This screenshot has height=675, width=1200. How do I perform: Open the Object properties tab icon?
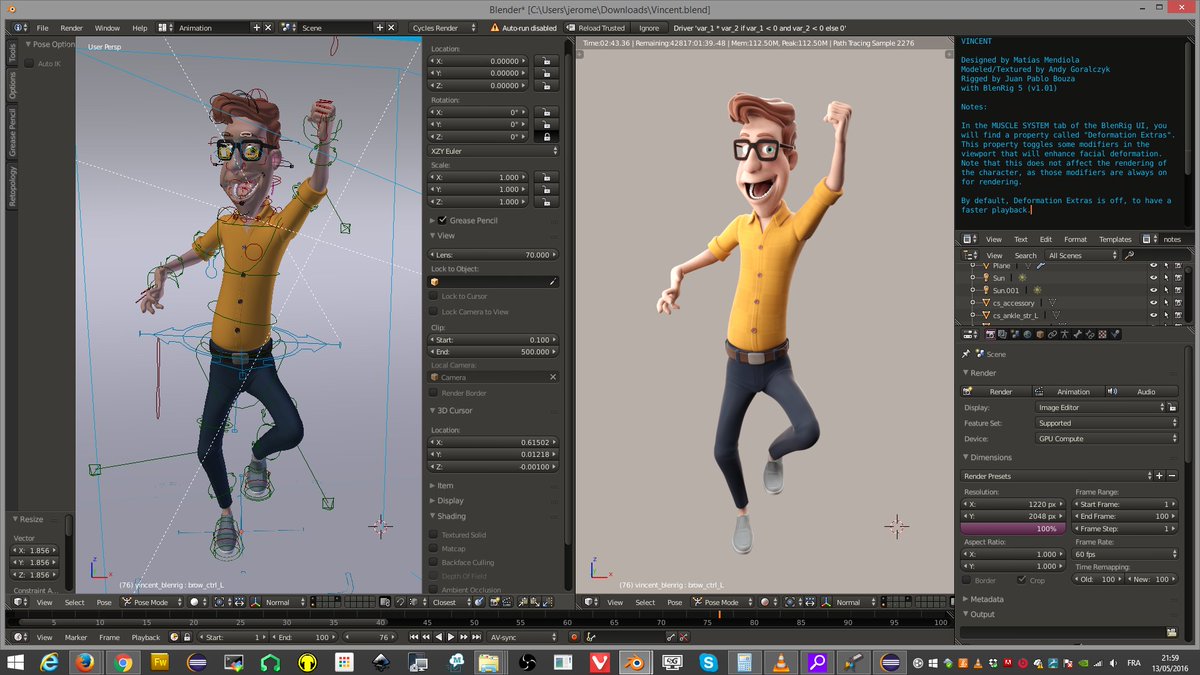point(1040,335)
